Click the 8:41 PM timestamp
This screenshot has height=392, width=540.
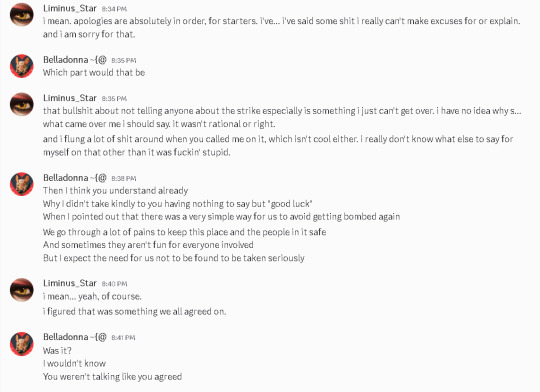[123, 338]
